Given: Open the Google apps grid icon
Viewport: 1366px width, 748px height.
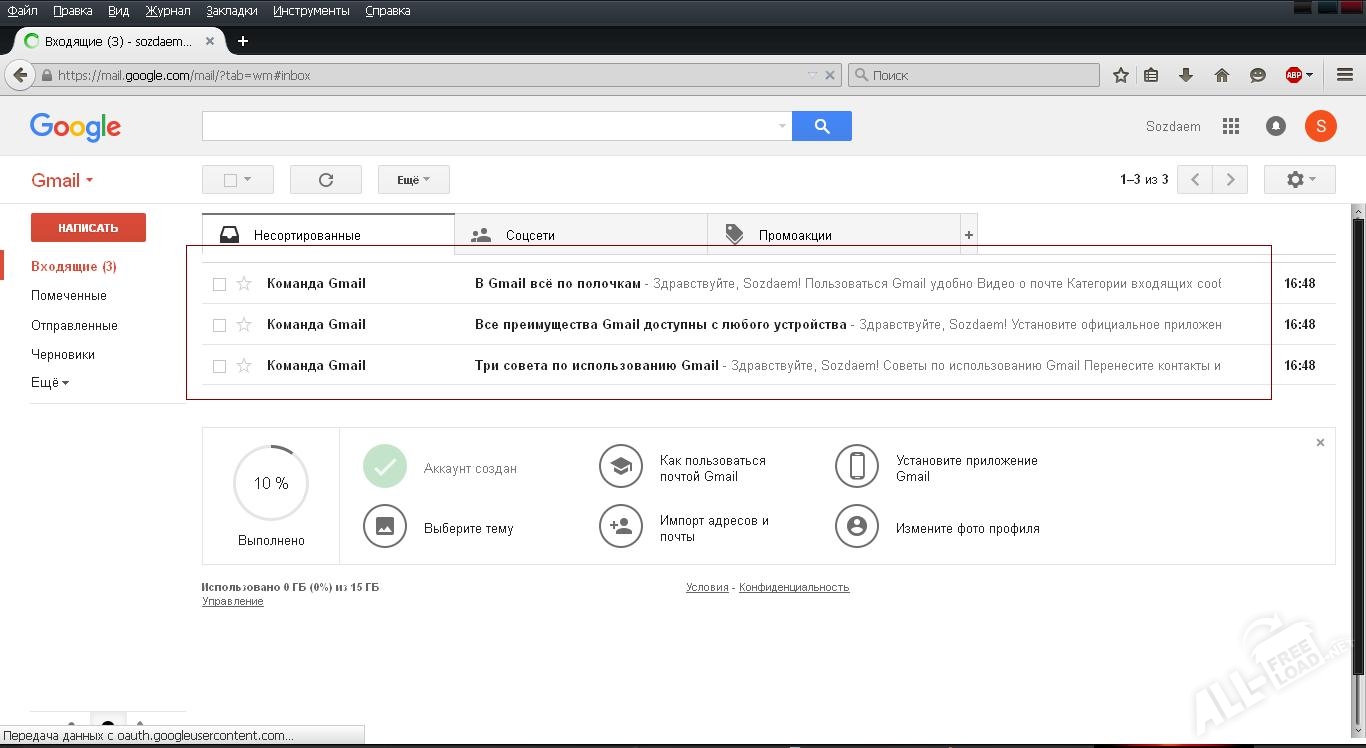Looking at the screenshot, I should [1231, 126].
